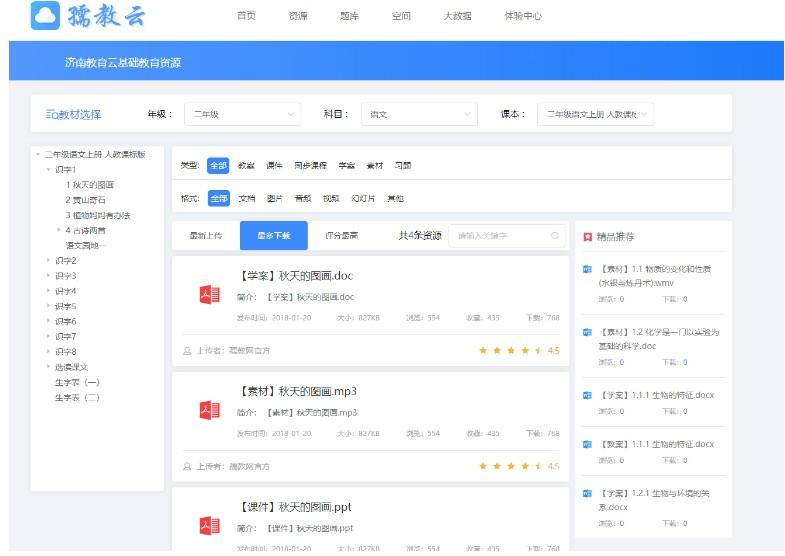The image size is (785, 556).
Task: Click the red file icon for 【素材】秋天的图画.mp3
Action: click(x=209, y=410)
